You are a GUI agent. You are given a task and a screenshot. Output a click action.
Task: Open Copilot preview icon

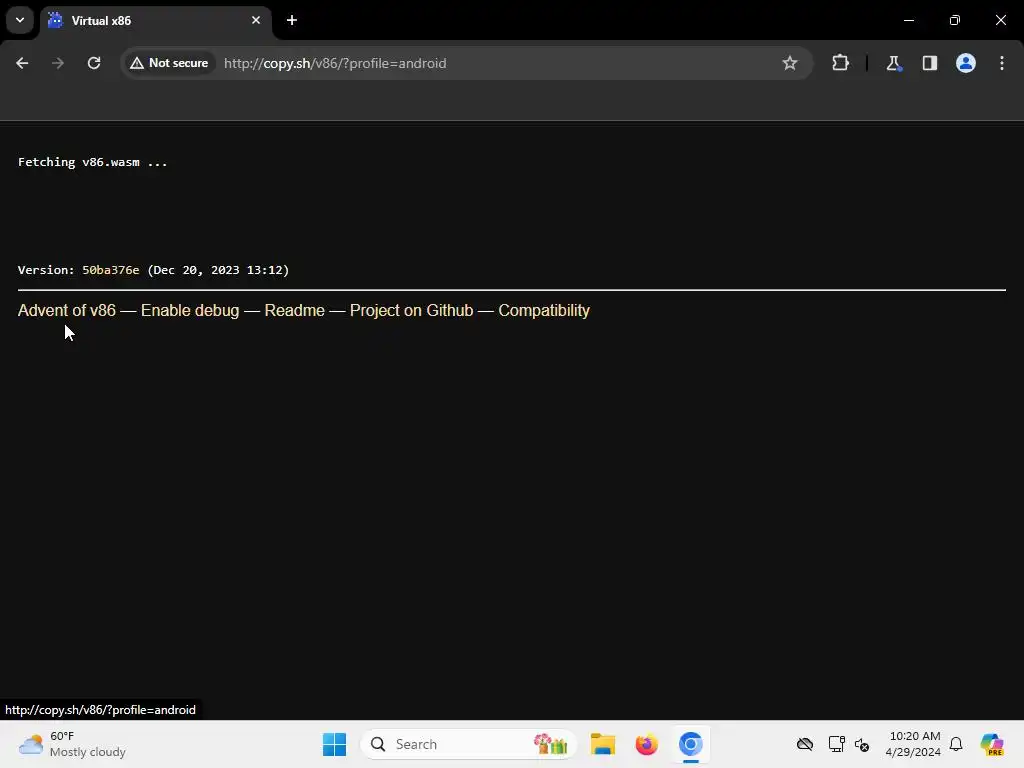click(x=992, y=744)
